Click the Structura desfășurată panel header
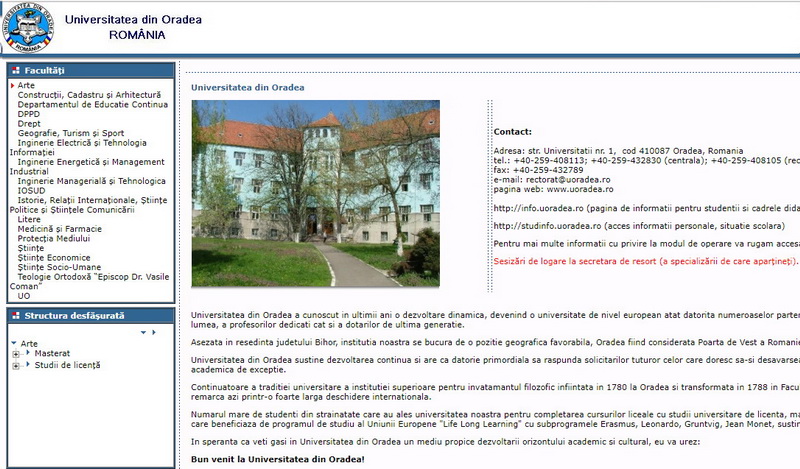This screenshot has width=800, height=469. 91,315
